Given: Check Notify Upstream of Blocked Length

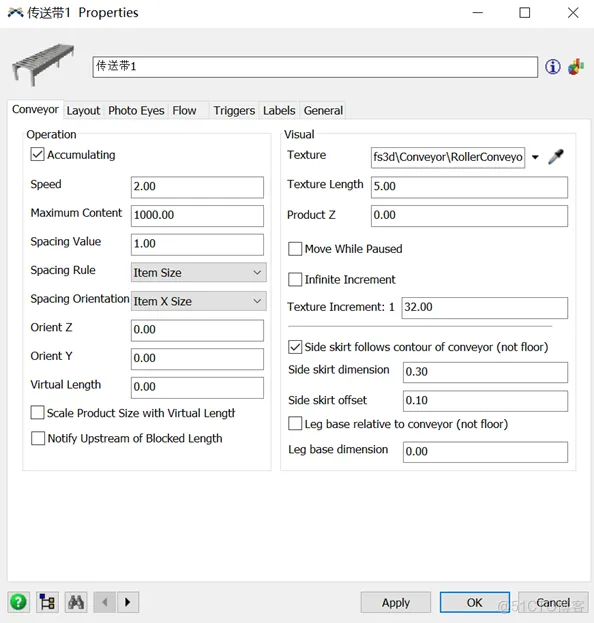Looking at the screenshot, I should 38,439.
